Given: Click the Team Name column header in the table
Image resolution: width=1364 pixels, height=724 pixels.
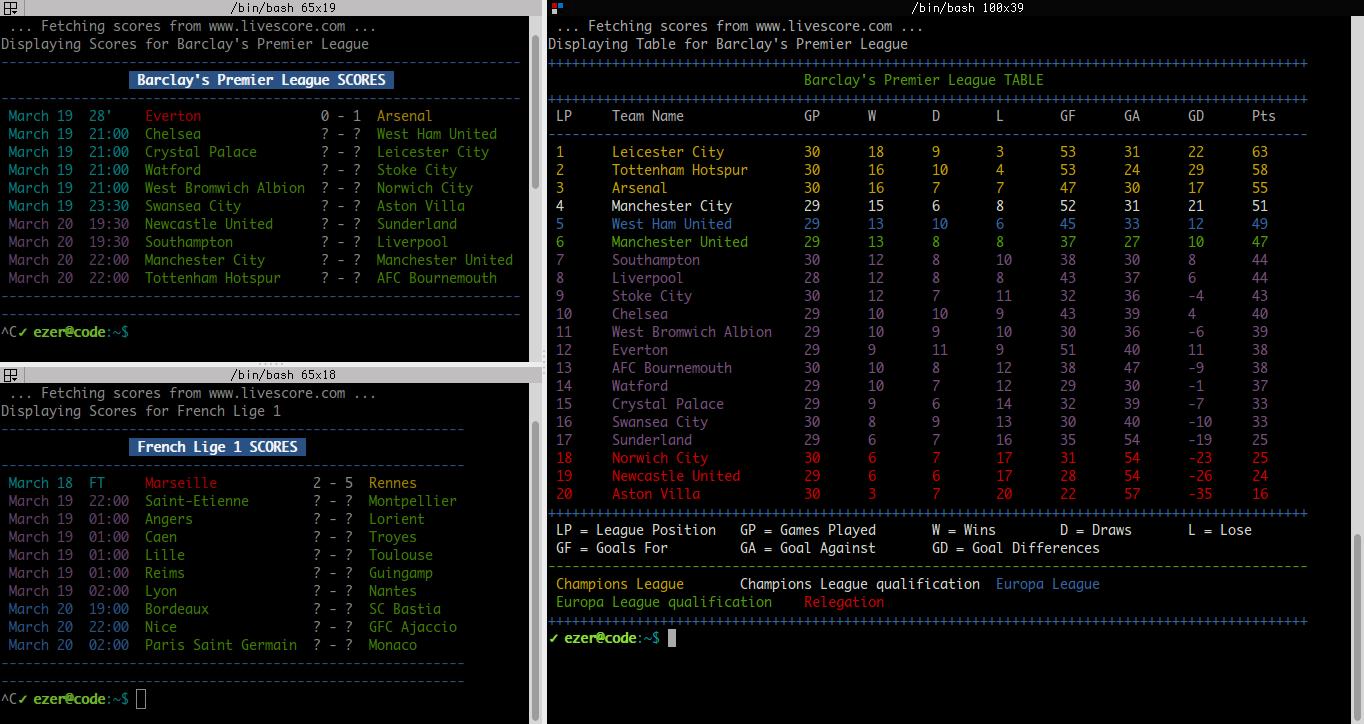Looking at the screenshot, I should coord(648,116).
